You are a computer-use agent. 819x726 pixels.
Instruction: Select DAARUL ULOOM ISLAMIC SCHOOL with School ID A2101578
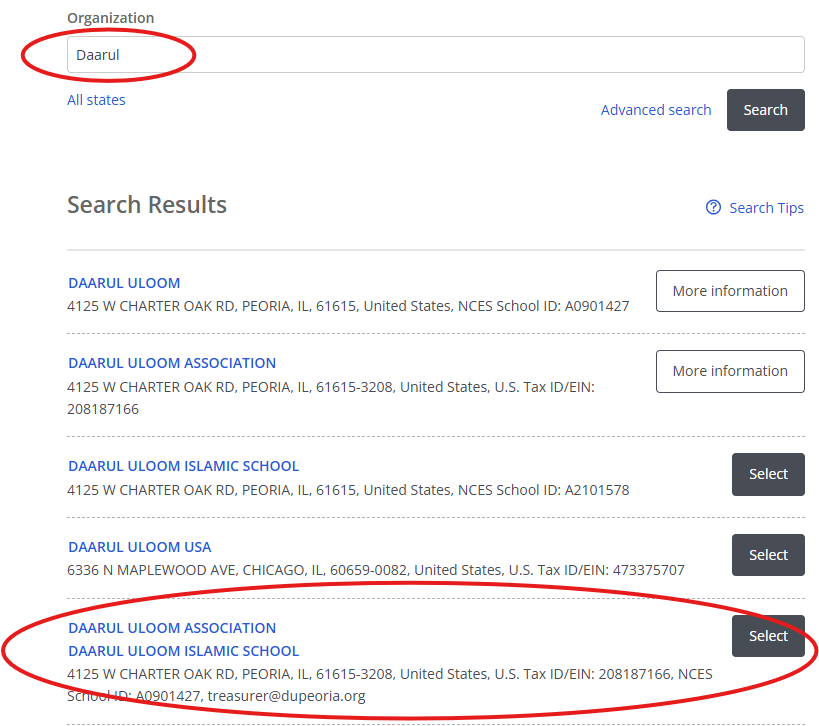pyautogui.click(x=768, y=474)
